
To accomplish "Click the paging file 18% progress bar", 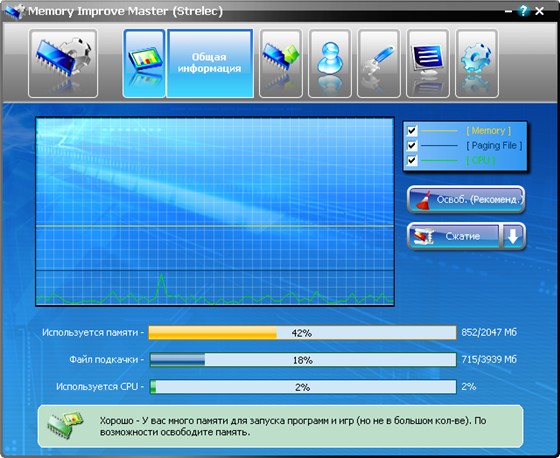I will click(302, 360).
